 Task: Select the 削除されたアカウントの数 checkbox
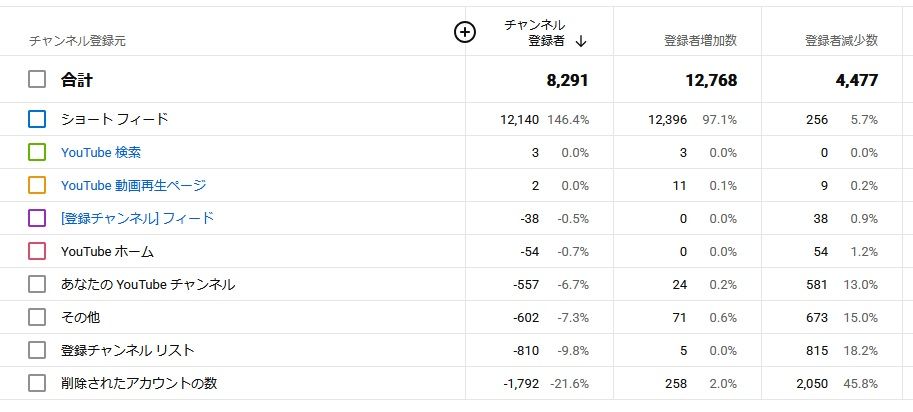(37, 383)
